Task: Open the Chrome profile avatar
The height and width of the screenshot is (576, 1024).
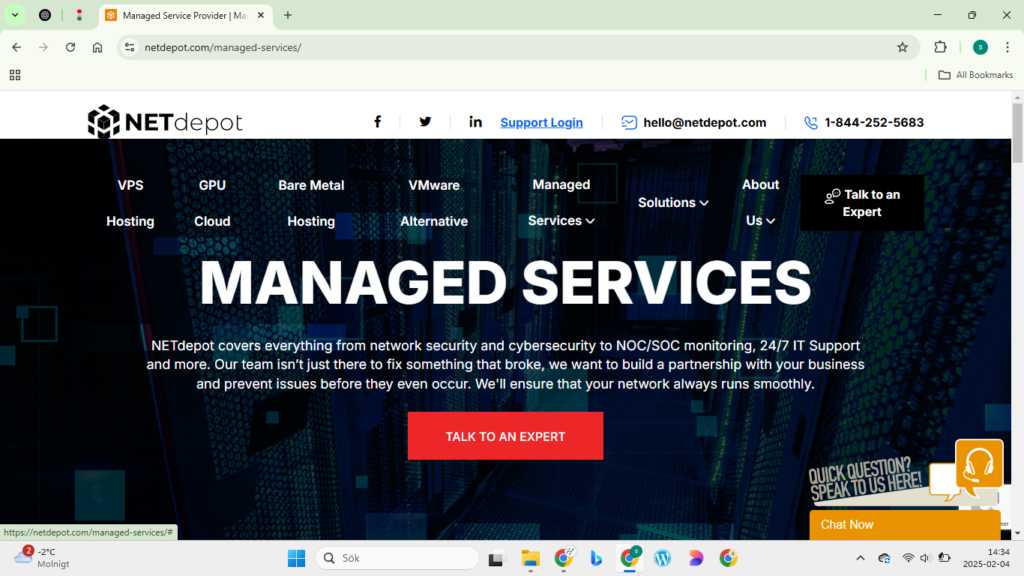Action: [980, 47]
